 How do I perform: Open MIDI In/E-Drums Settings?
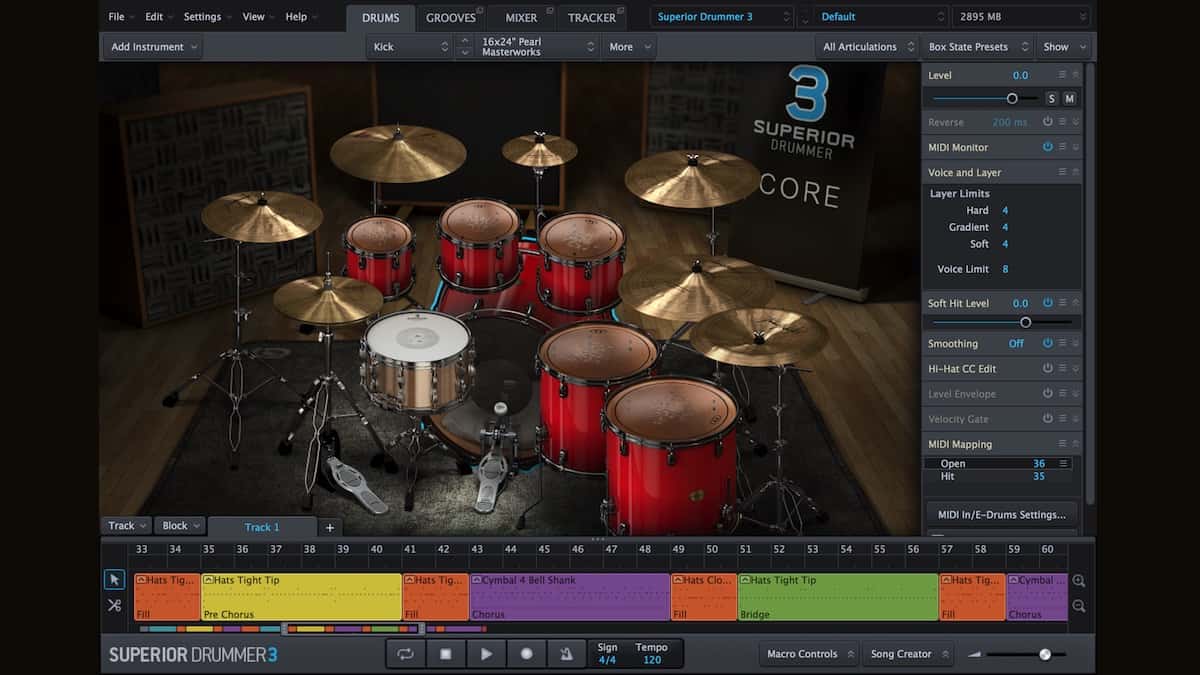(x=1000, y=514)
